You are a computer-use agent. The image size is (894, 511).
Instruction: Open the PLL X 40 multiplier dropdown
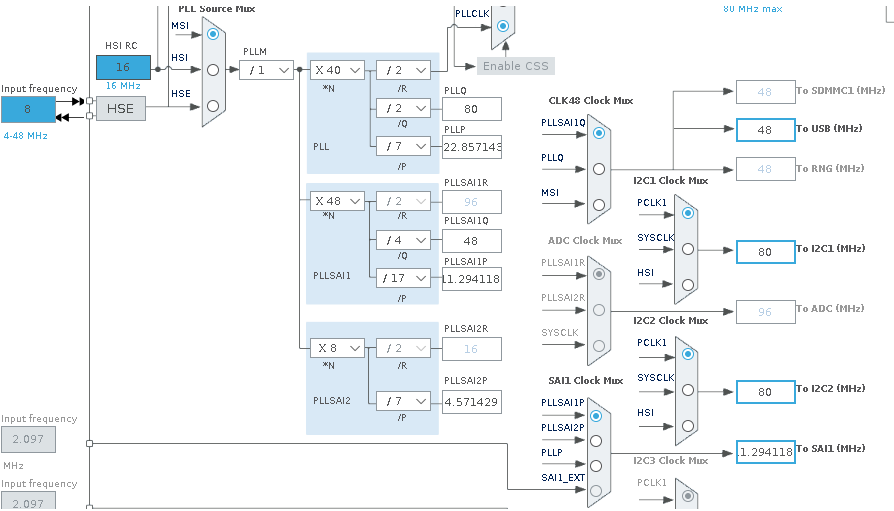[x=337, y=70]
